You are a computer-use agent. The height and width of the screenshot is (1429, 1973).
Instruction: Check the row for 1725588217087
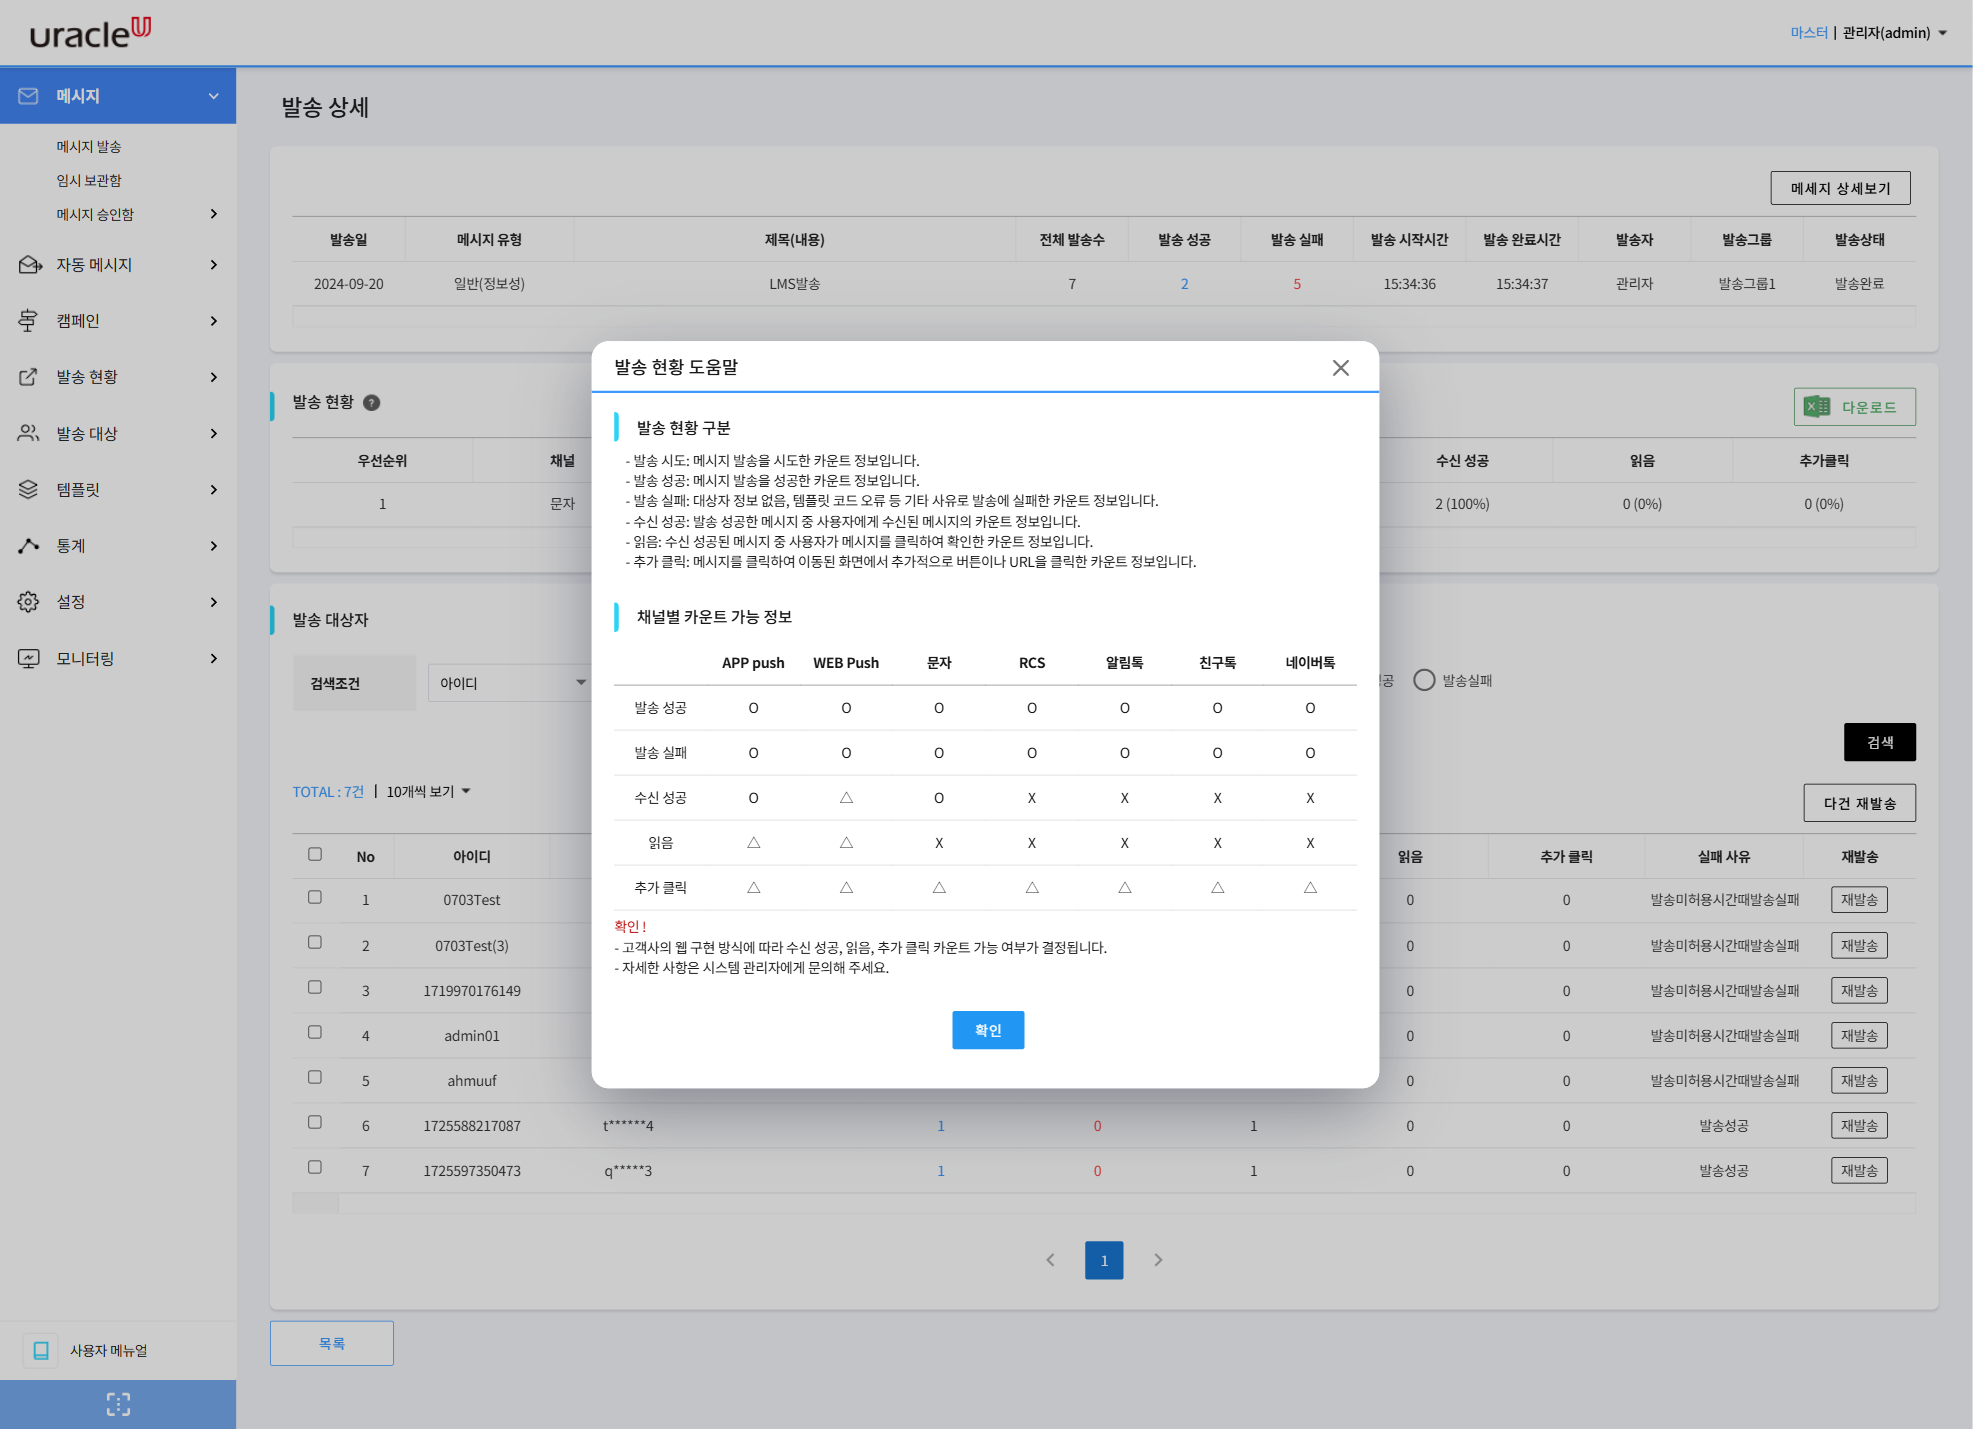(315, 1122)
